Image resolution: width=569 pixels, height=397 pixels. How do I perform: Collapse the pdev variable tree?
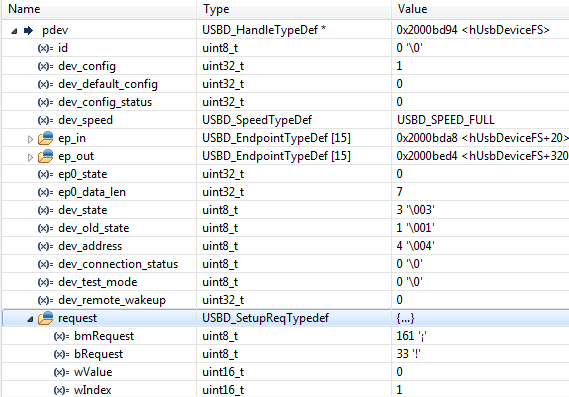click(x=14, y=31)
